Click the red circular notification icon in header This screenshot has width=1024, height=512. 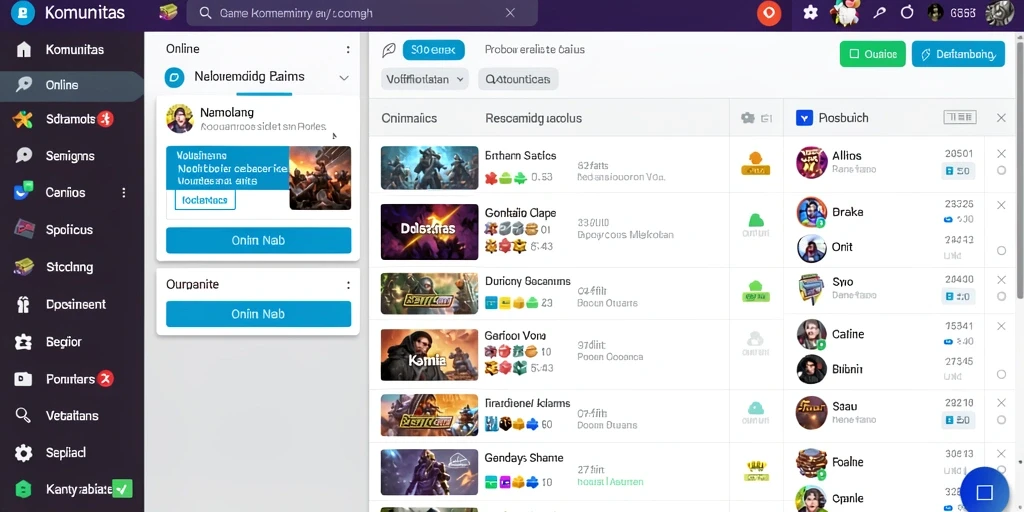pyautogui.click(x=769, y=13)
